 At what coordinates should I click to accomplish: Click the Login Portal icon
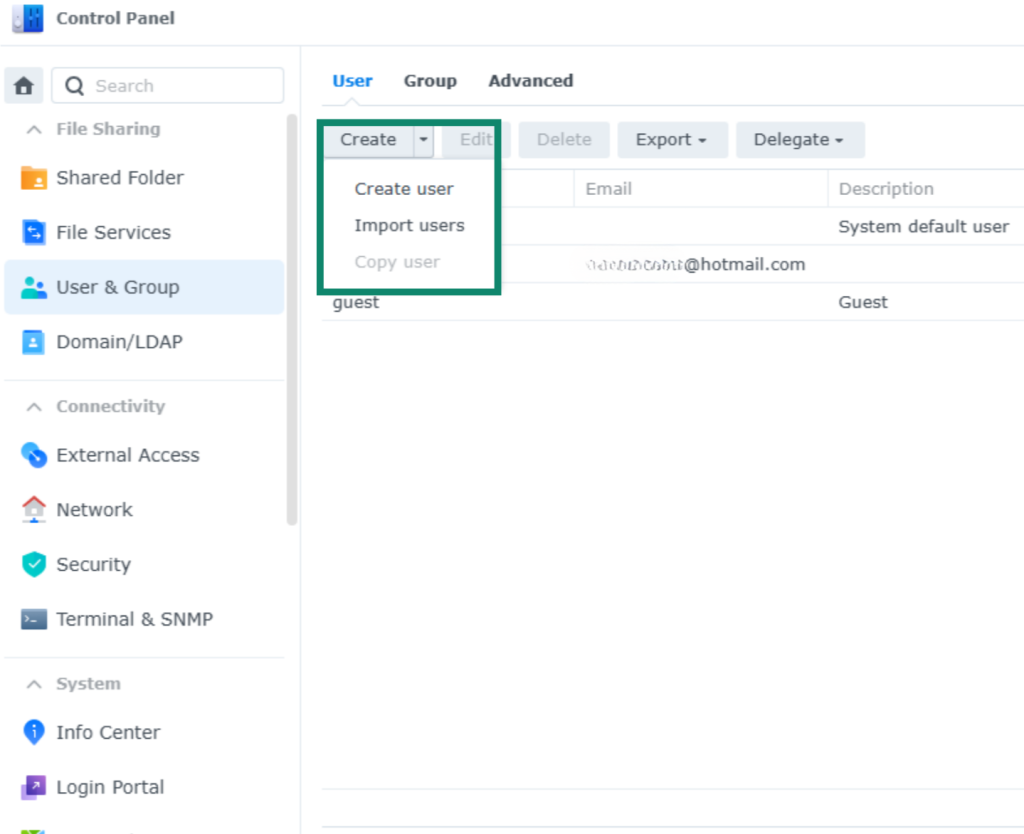(x=33, y=787)
